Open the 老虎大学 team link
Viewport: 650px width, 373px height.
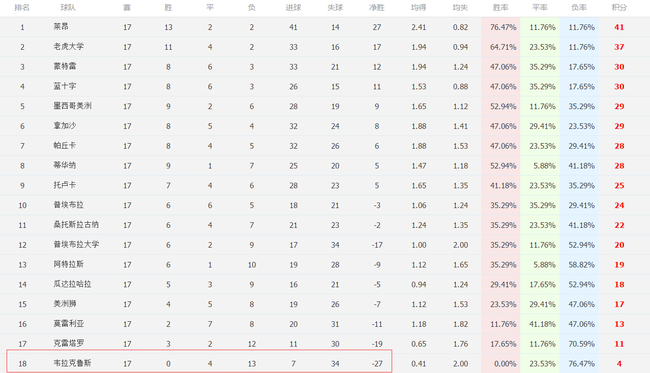coord(68,46)
